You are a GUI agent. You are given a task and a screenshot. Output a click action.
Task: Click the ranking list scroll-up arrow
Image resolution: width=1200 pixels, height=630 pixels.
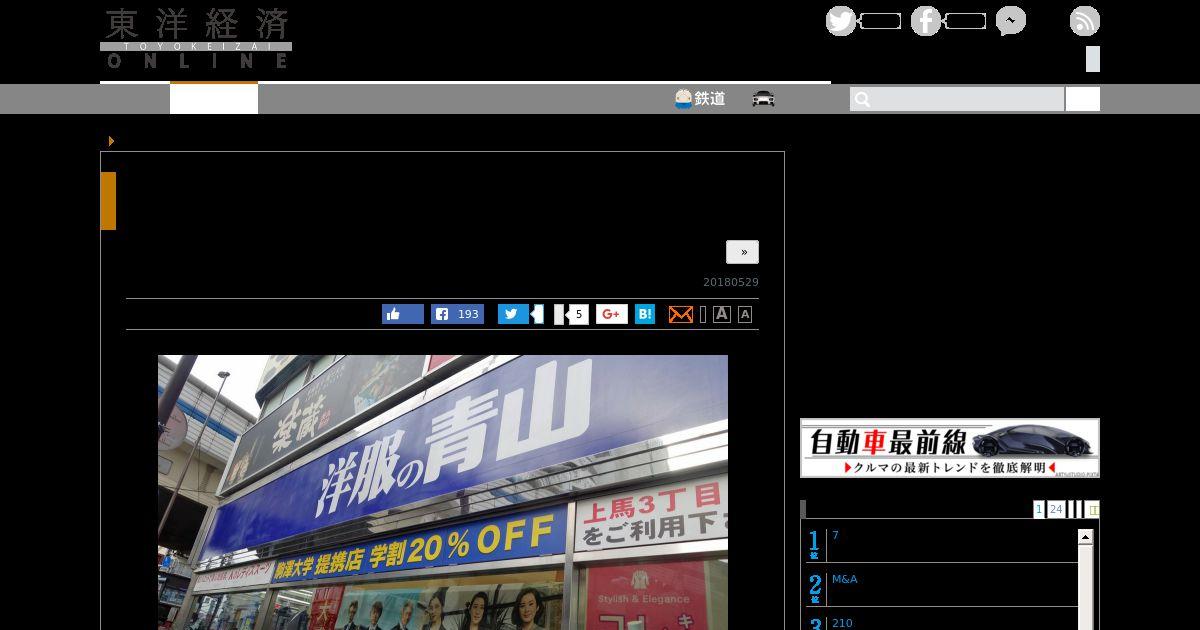tap(1085, 537)
